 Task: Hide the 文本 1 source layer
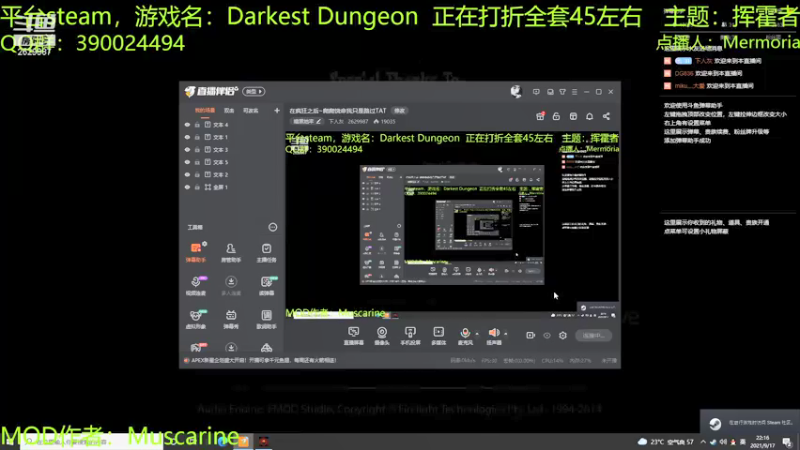(x=187, y=137)
